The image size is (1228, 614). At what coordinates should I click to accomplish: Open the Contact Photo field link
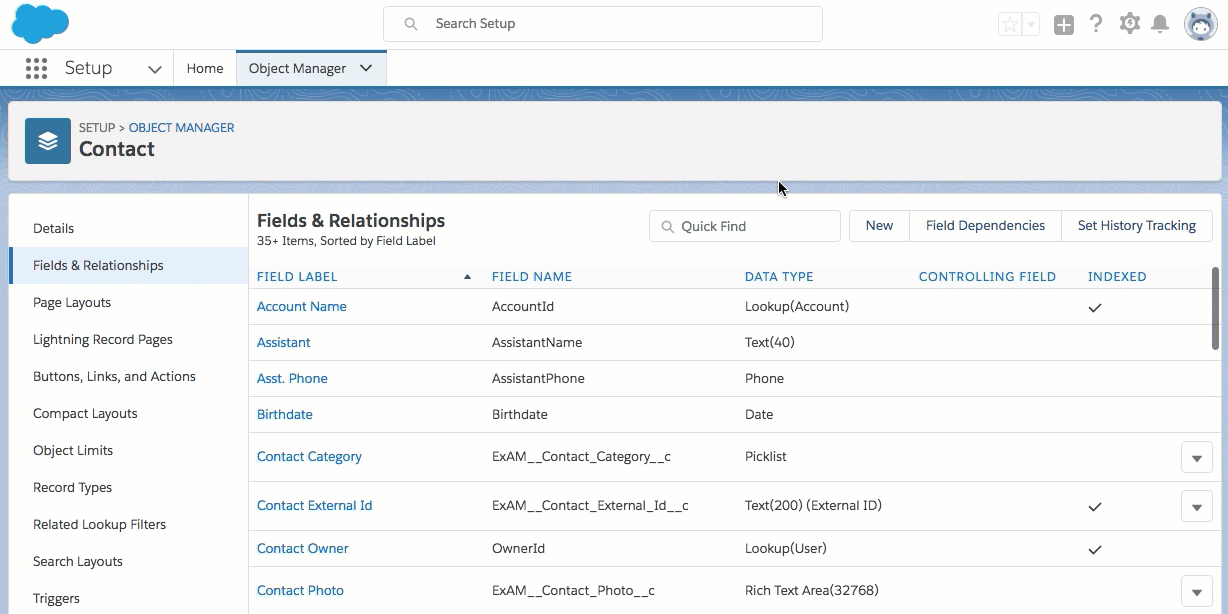click(x=300, y=591)
